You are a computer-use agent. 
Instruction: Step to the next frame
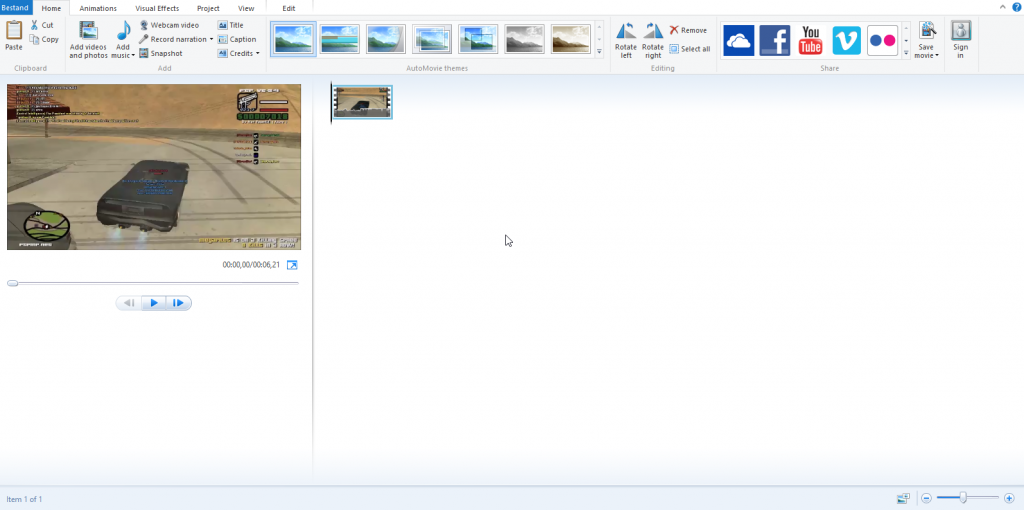(178, 303)
